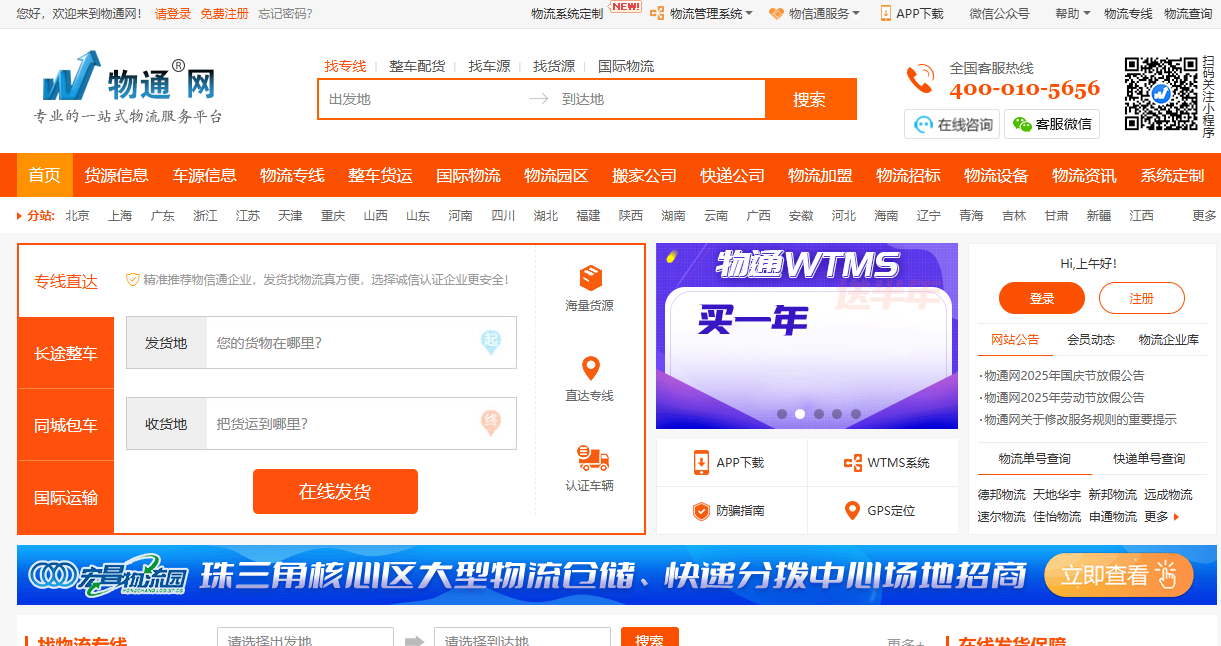Expand the 物流管理系统 dropdown
The image size is (1221, 646).
(703, 14)
